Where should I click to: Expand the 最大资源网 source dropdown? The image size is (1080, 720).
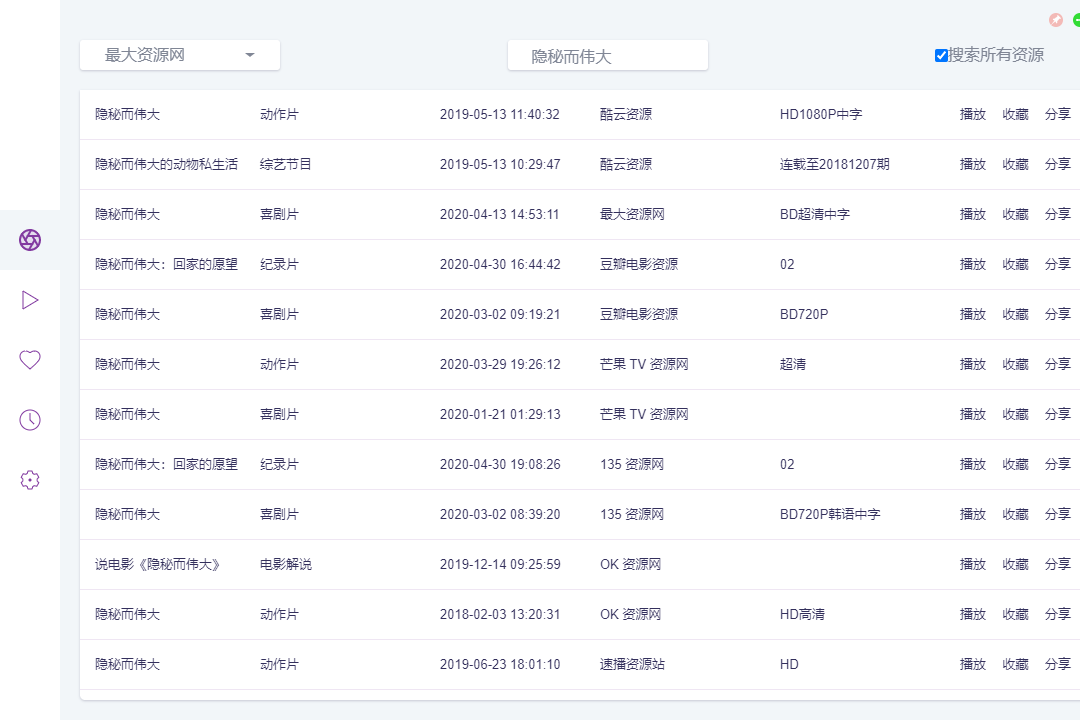click(180, 55)
